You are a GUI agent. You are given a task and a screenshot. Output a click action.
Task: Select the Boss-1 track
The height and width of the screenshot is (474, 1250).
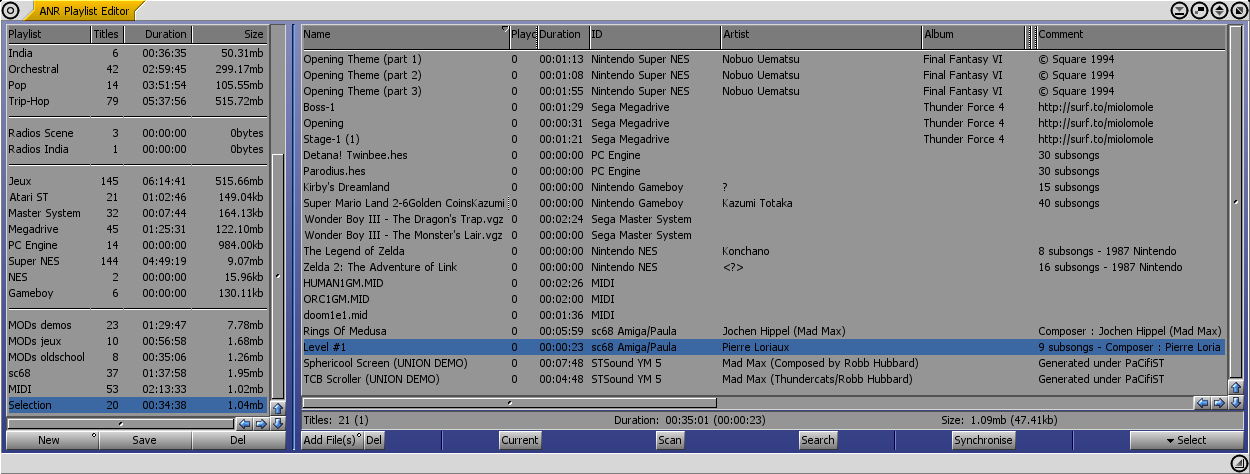pos(763,107)
